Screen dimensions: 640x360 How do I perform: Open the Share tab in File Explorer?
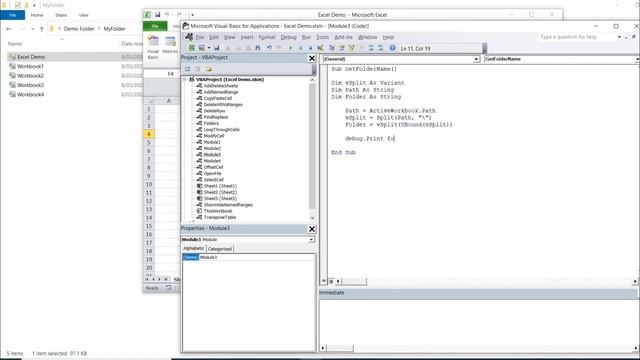61,15
